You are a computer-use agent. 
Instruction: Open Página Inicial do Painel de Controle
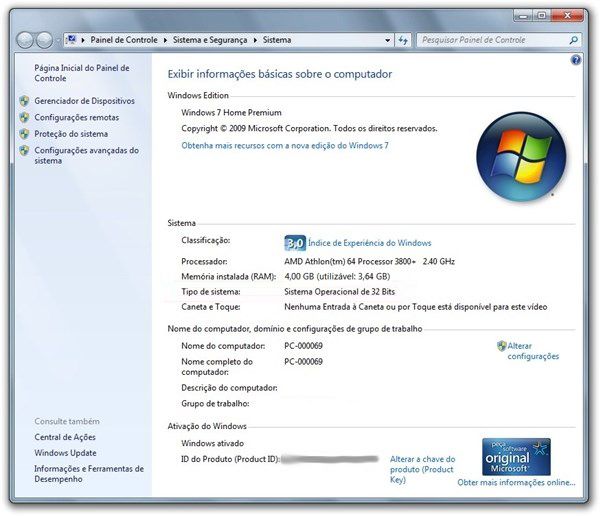82,73
